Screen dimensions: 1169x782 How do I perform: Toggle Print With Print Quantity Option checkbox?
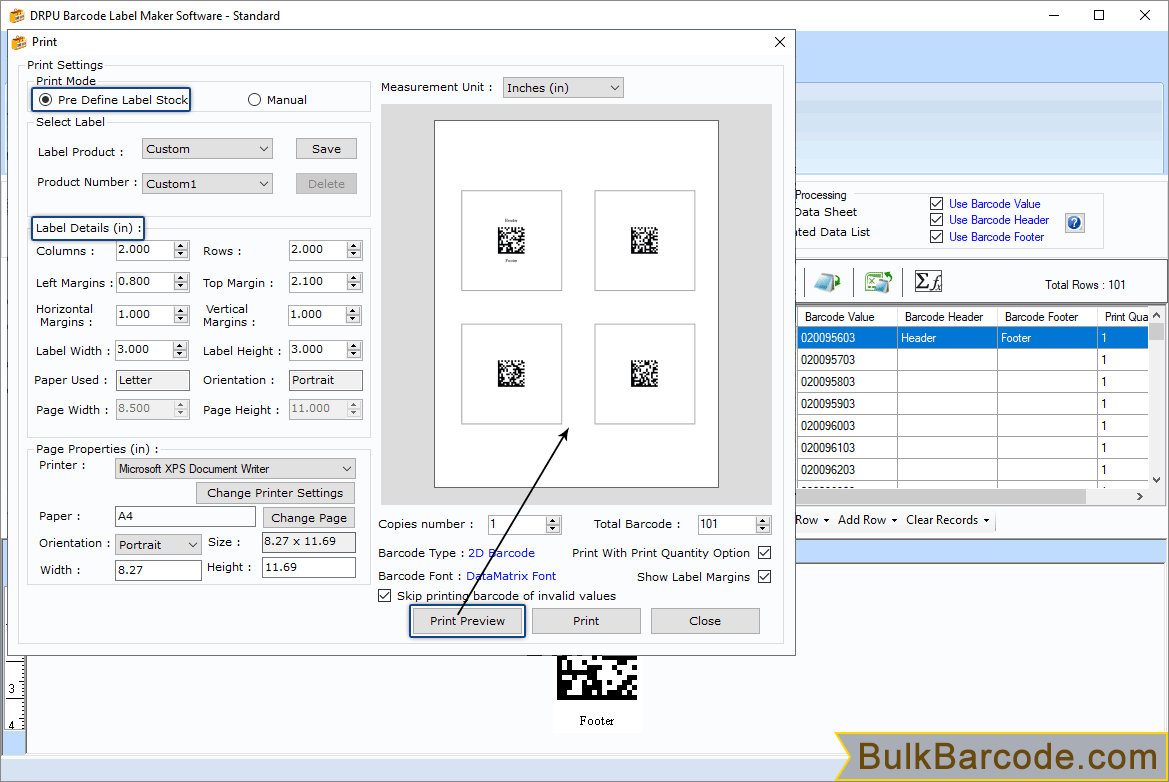point(764,552)
